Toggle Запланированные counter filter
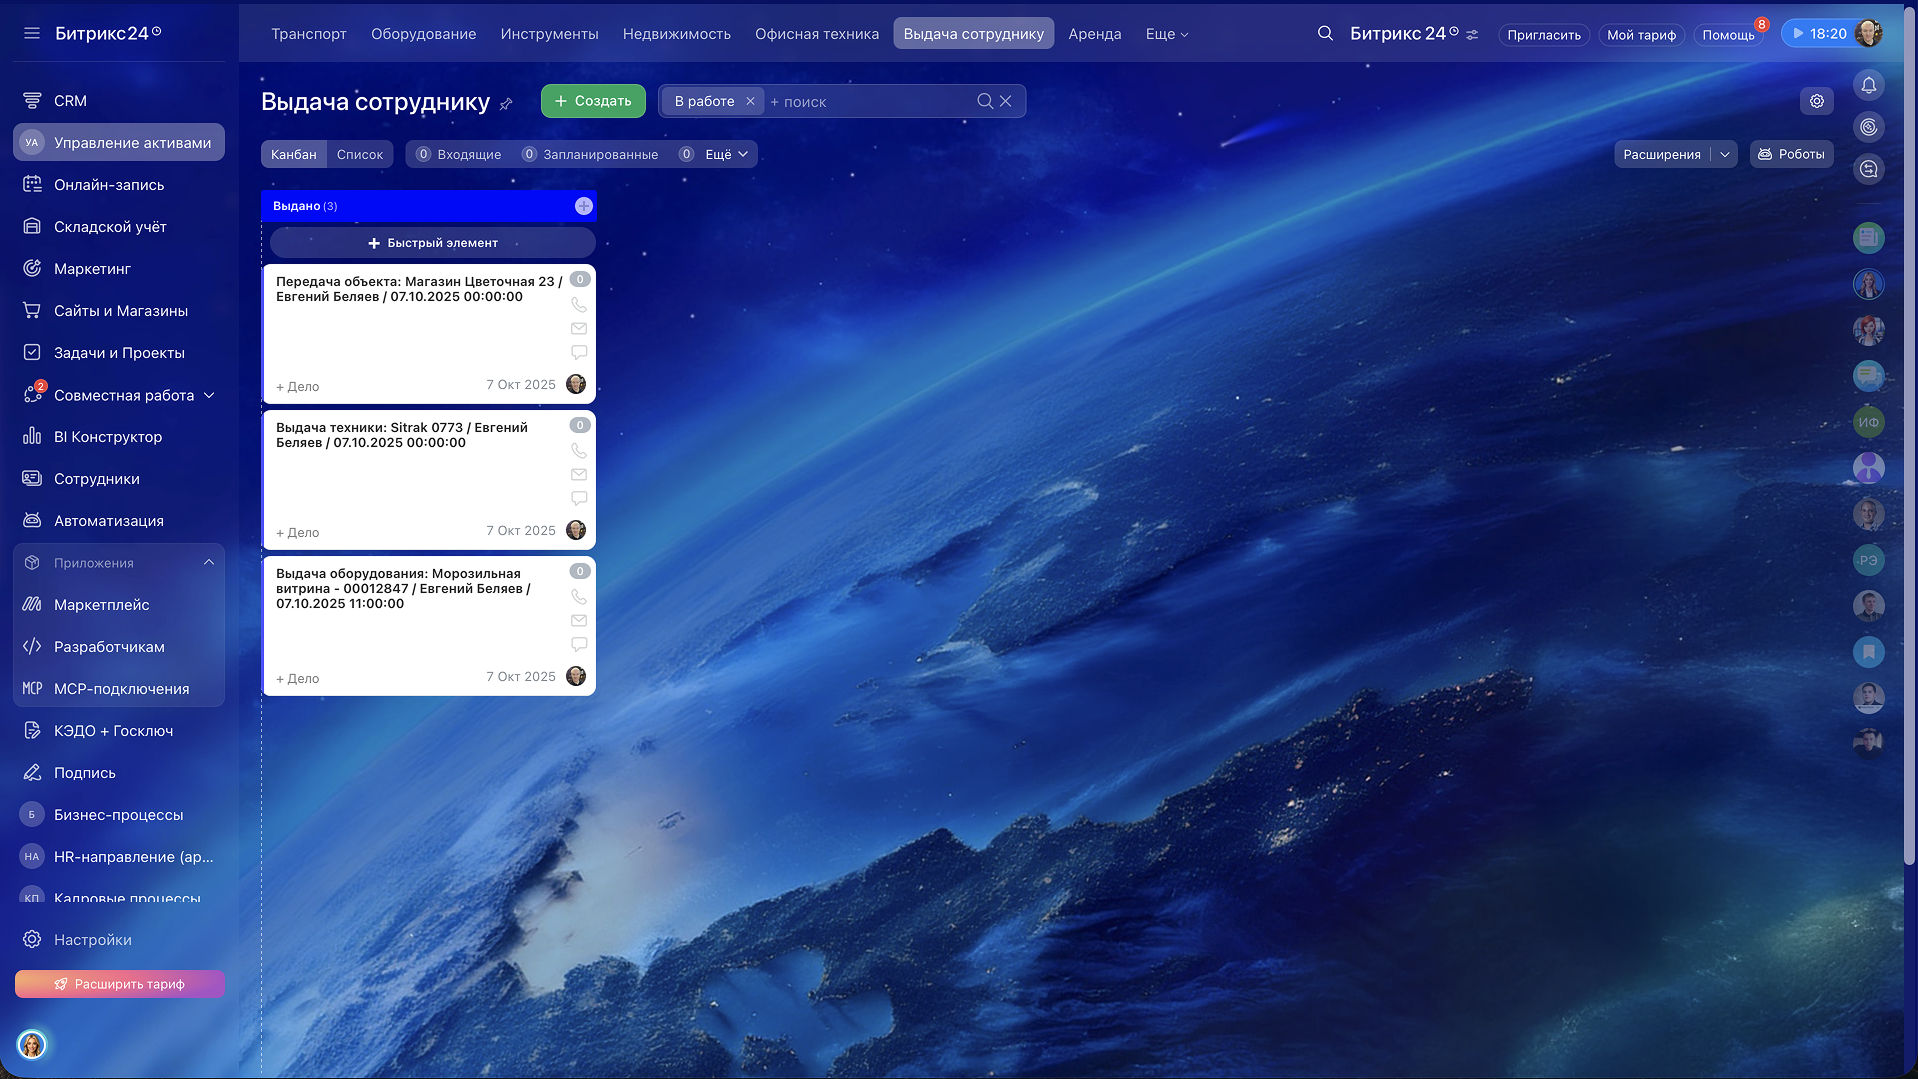Viewport: 1918px width, 1079px height. click(x=590, y=154)
